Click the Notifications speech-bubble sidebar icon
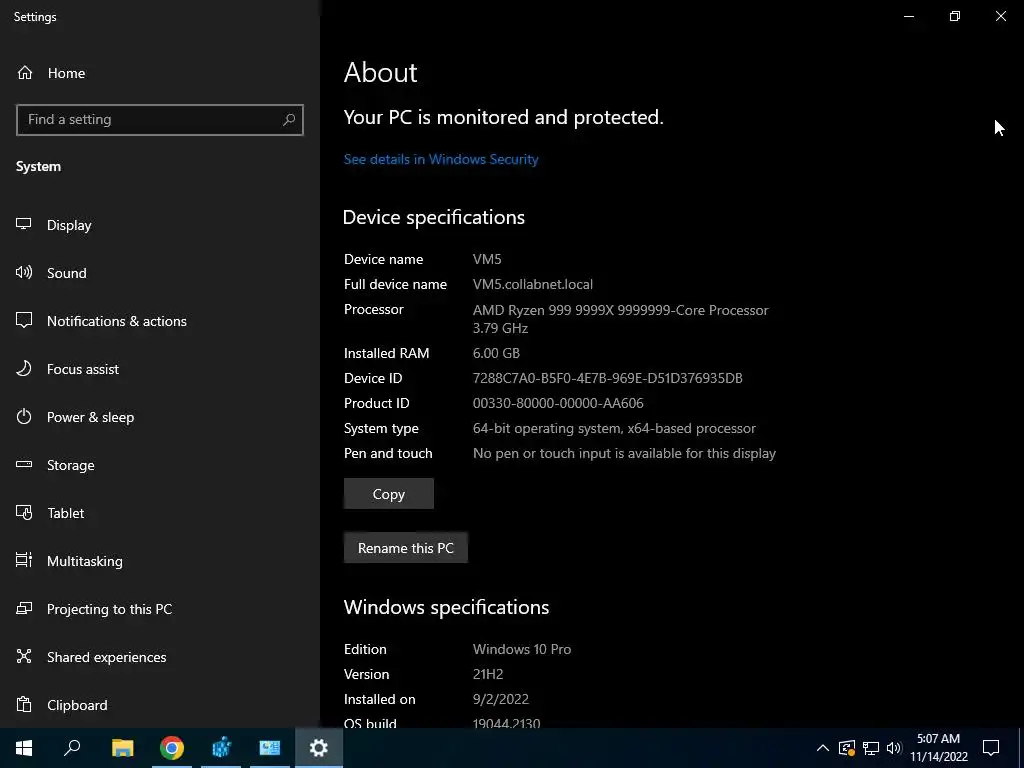The image size is (1024, 768). [24, 320]
